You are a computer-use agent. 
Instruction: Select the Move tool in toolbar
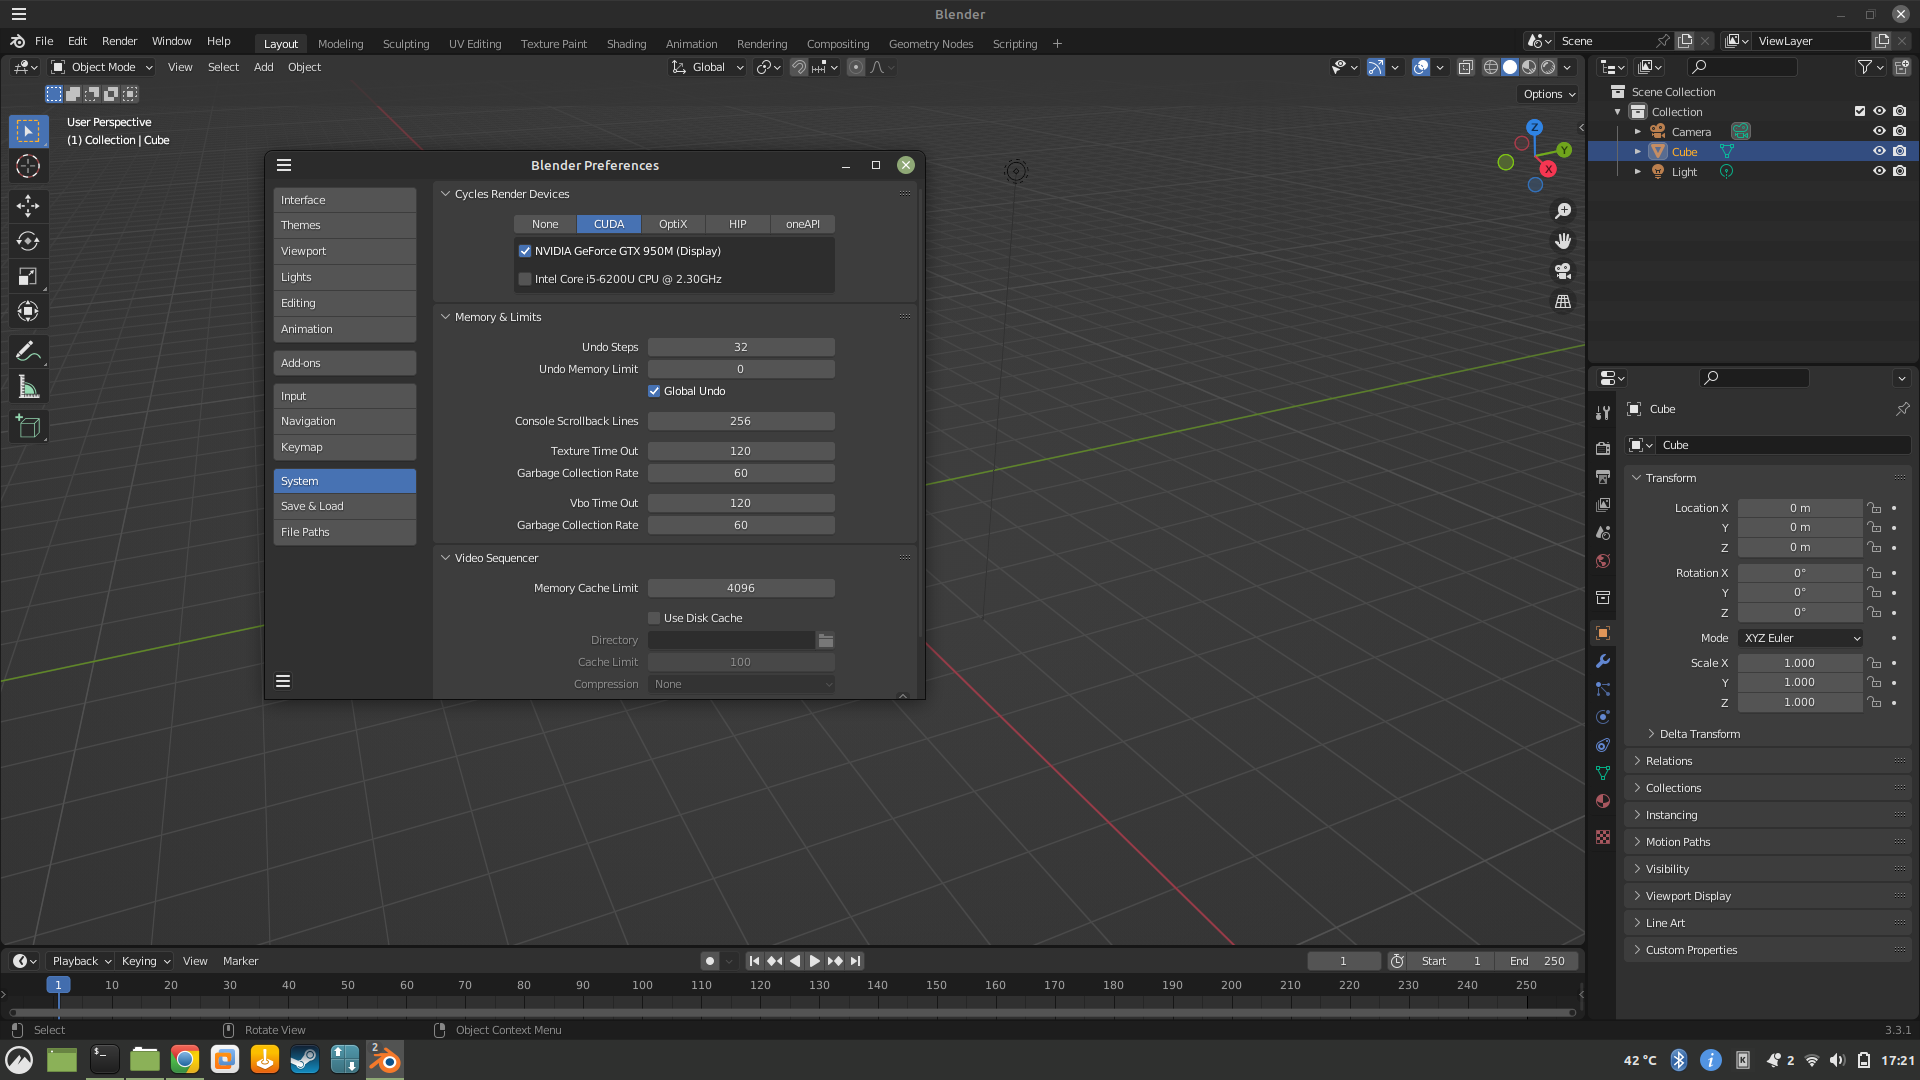[28, 206]
